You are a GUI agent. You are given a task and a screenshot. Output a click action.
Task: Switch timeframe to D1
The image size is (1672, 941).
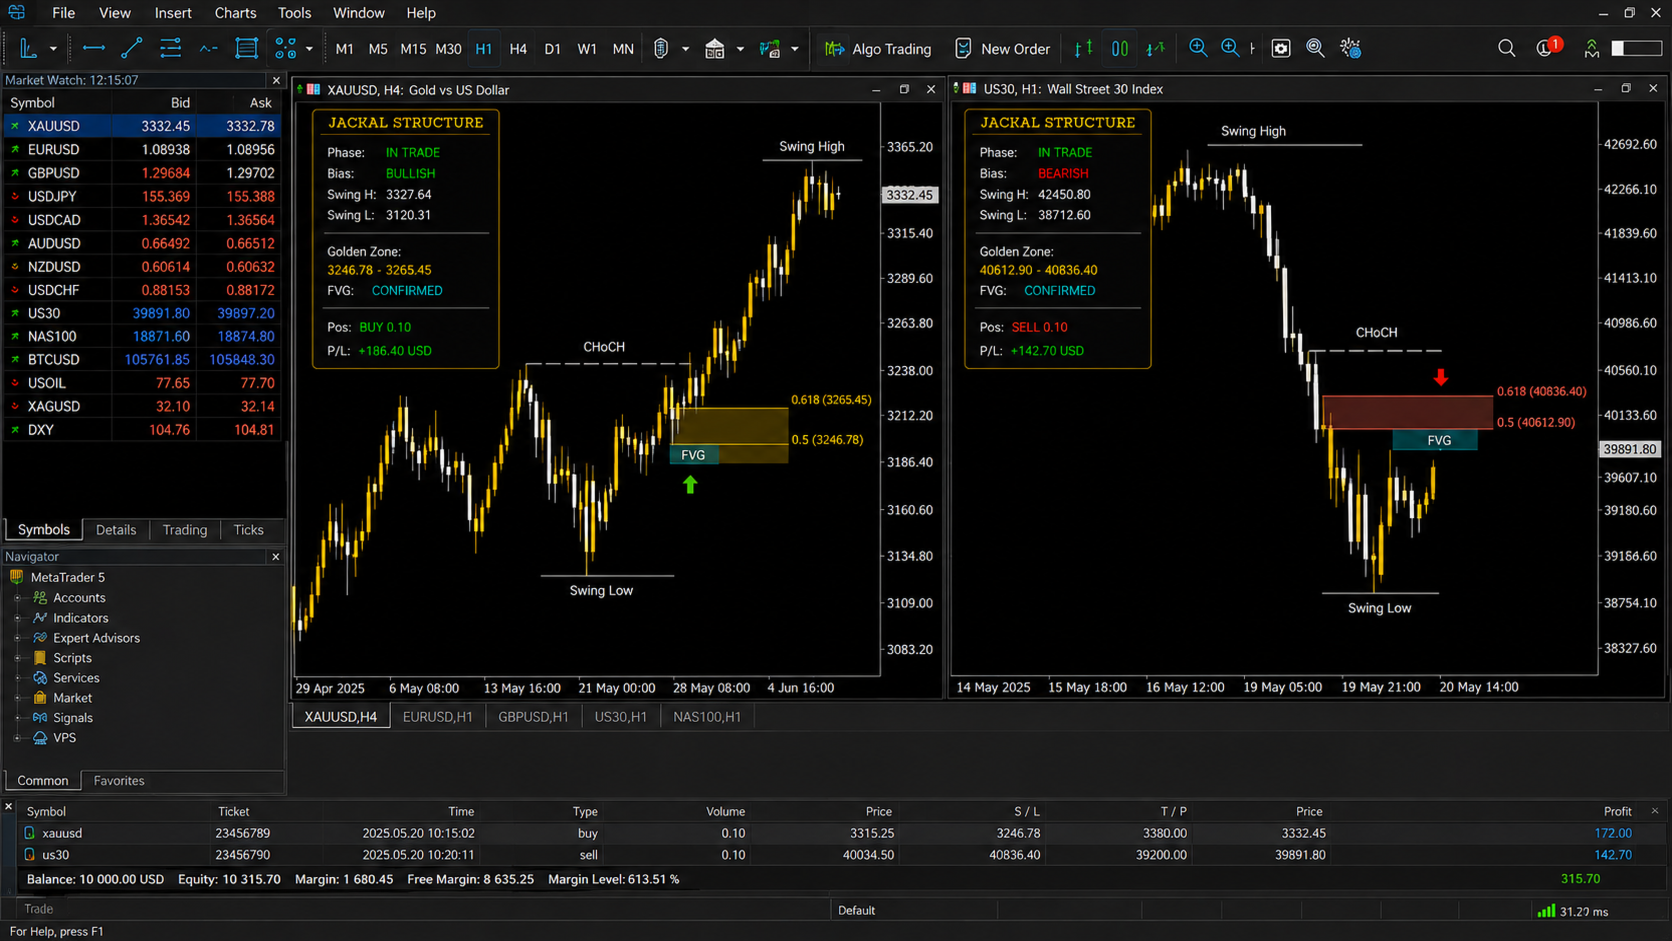coord(552,48)
